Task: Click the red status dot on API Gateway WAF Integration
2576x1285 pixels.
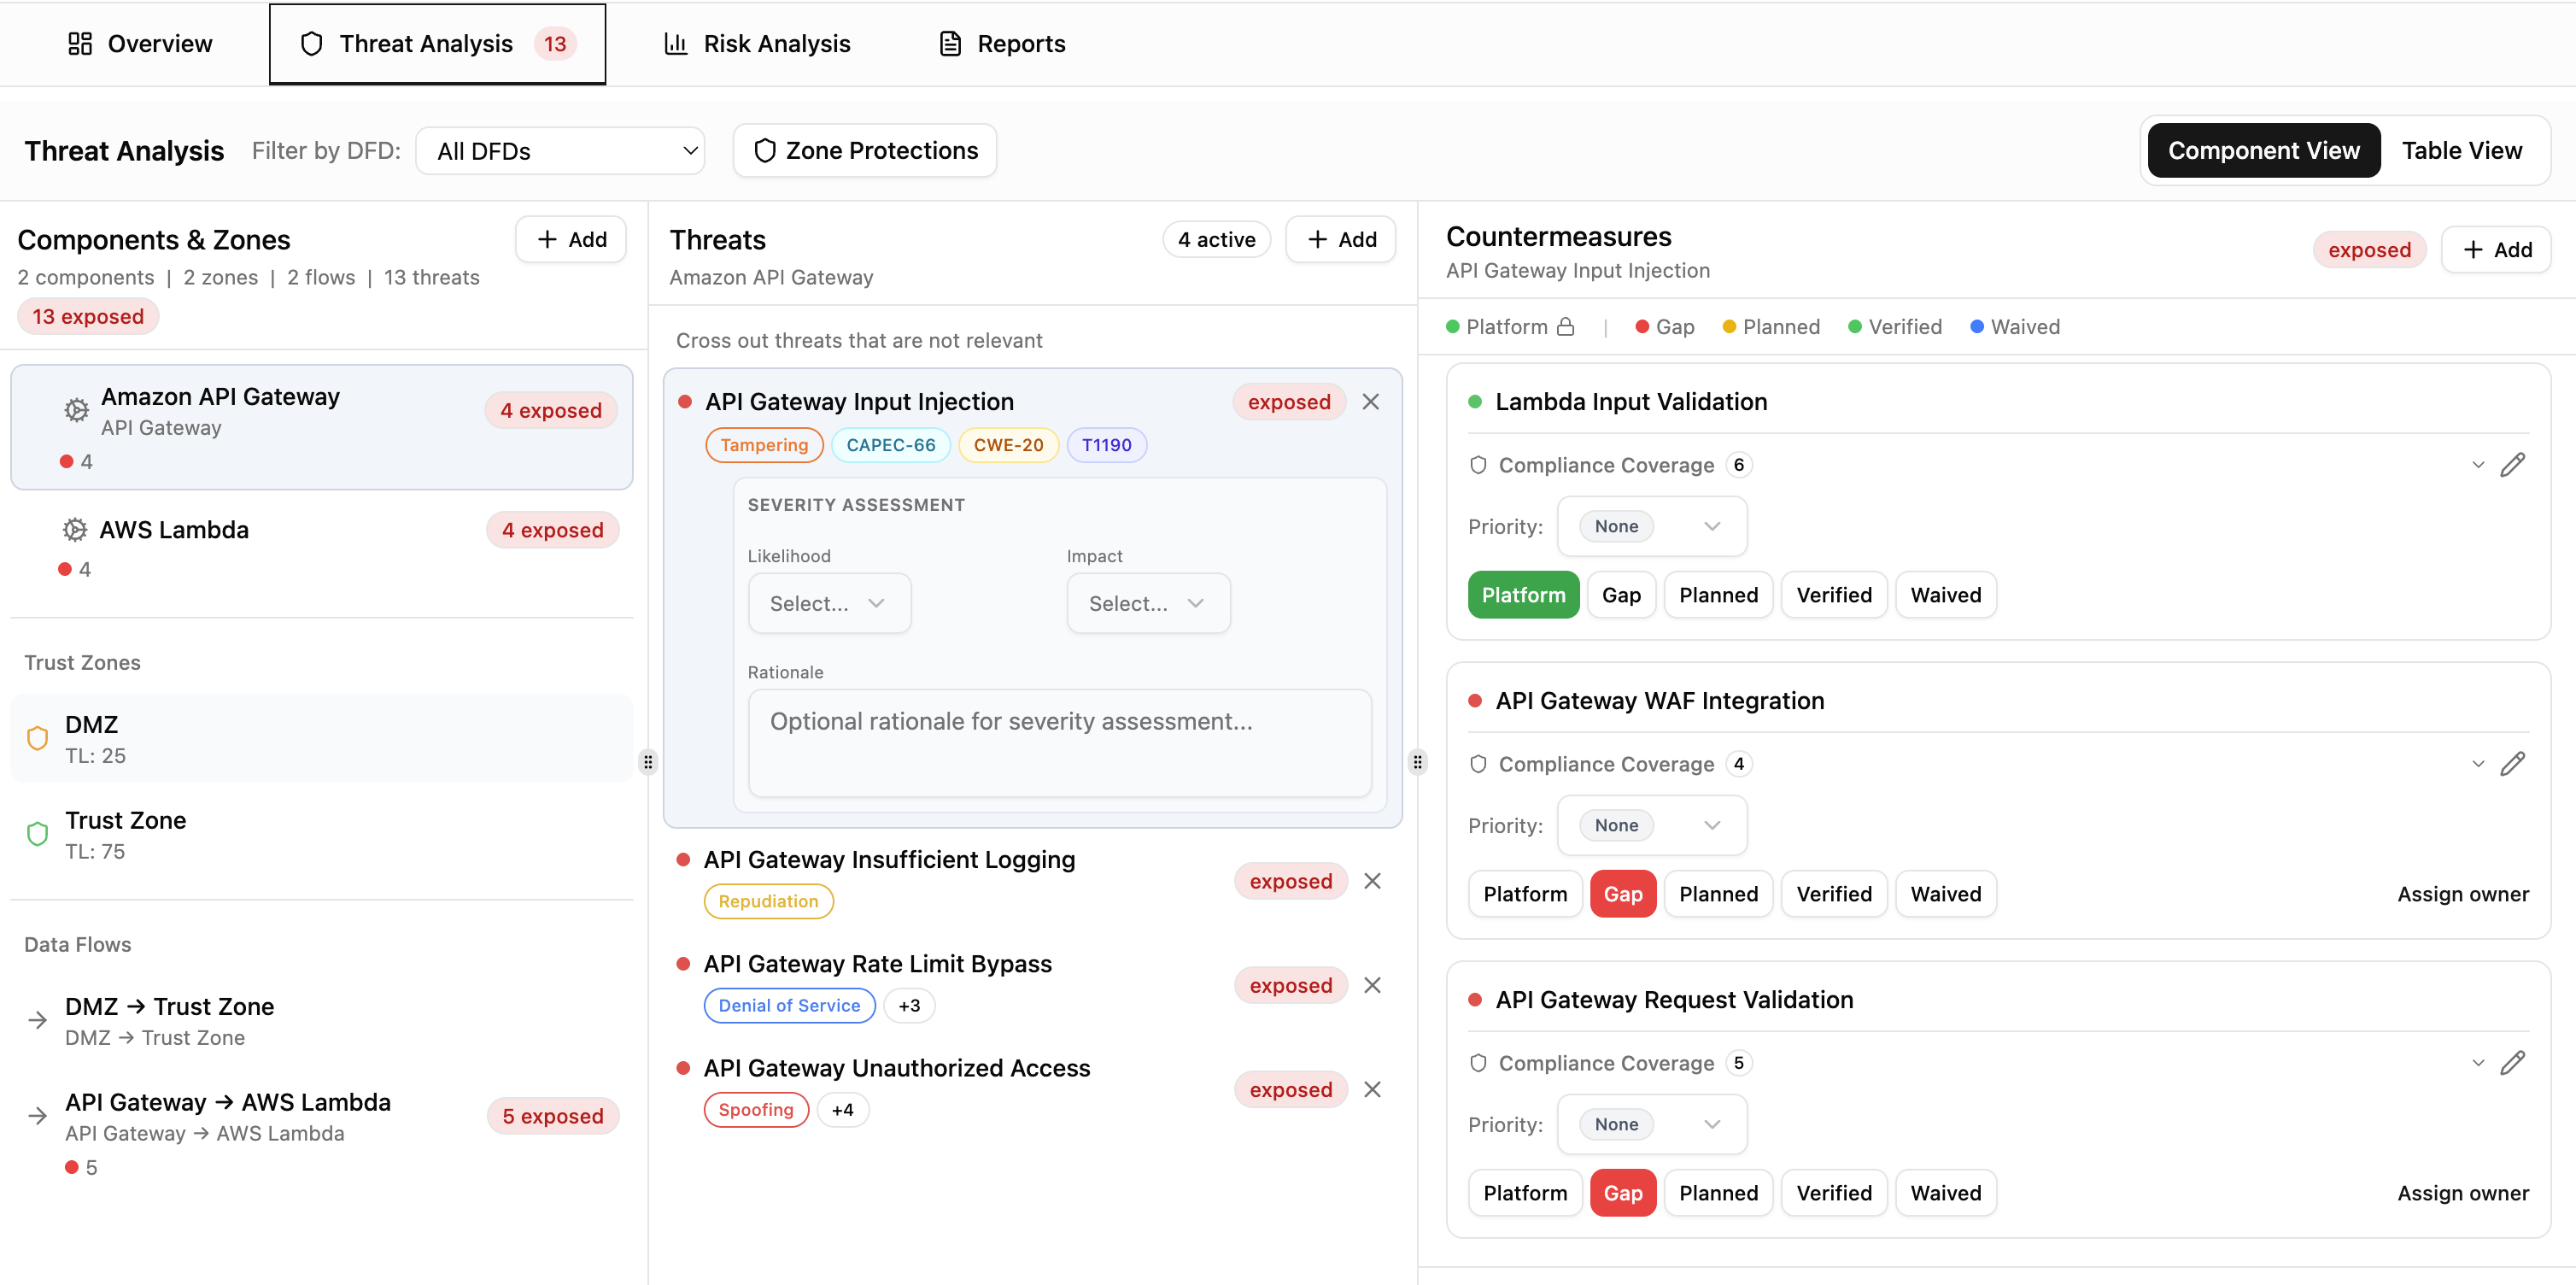Action: coord(1474,700)
